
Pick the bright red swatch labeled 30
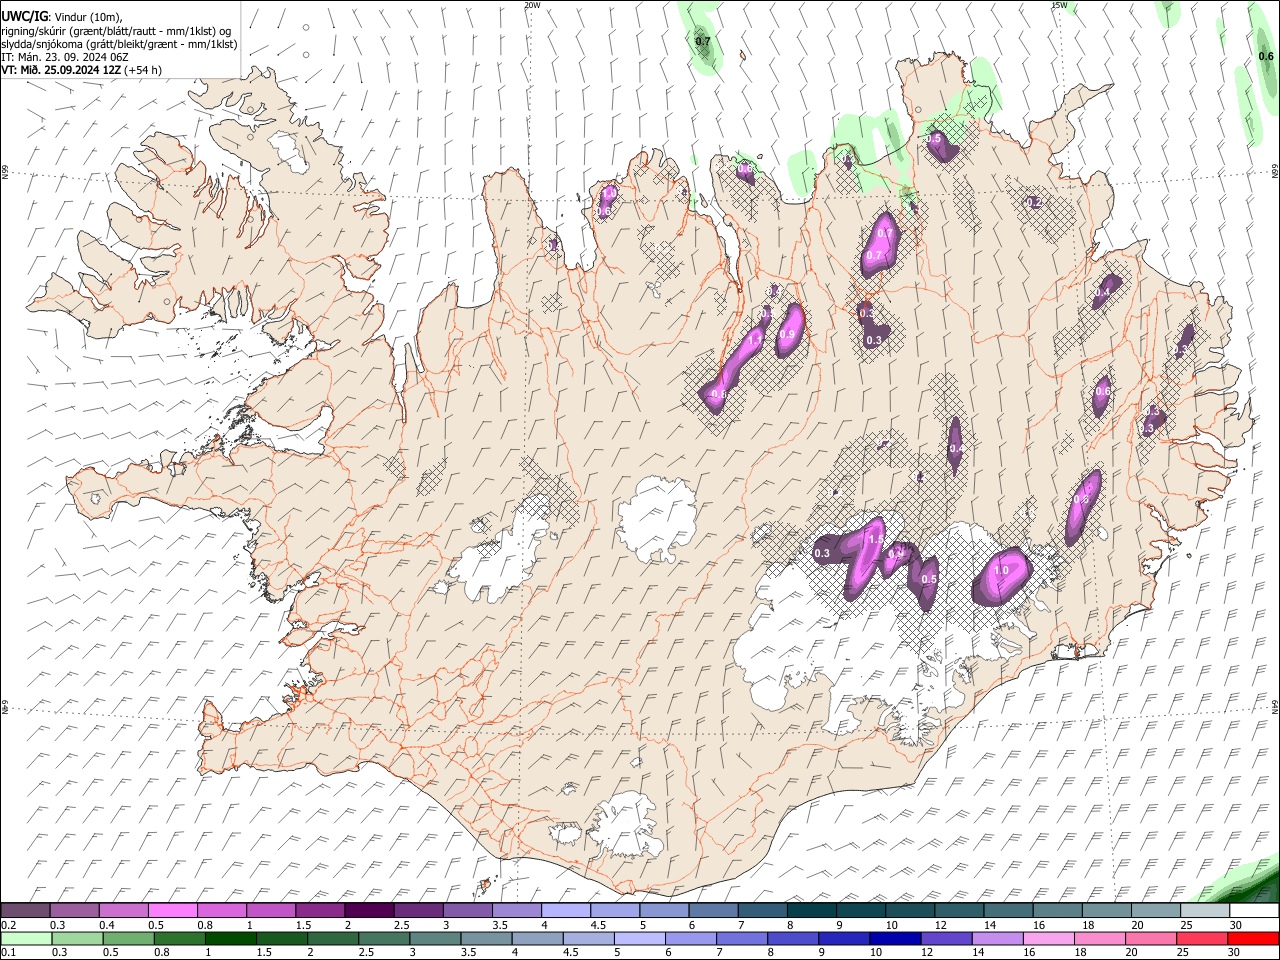[x=1252, y=938]
